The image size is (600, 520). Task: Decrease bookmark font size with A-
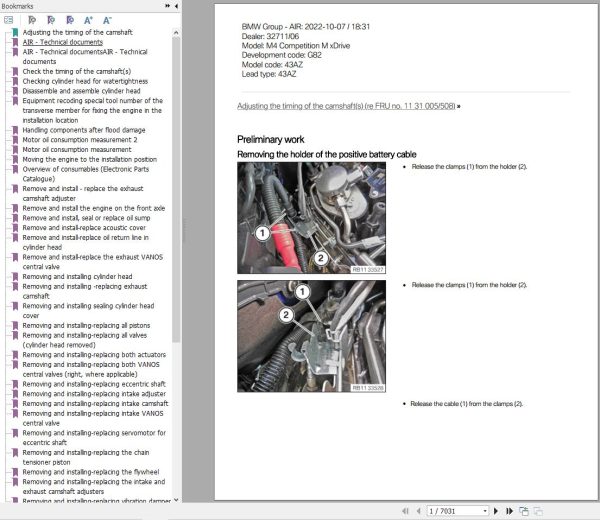107,20
